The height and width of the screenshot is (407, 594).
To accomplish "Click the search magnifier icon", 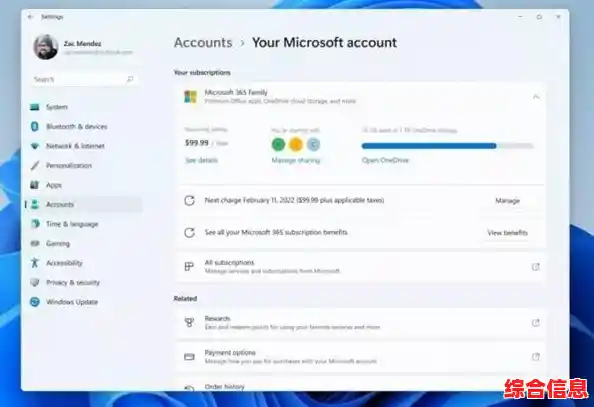I will coord(130,79).
